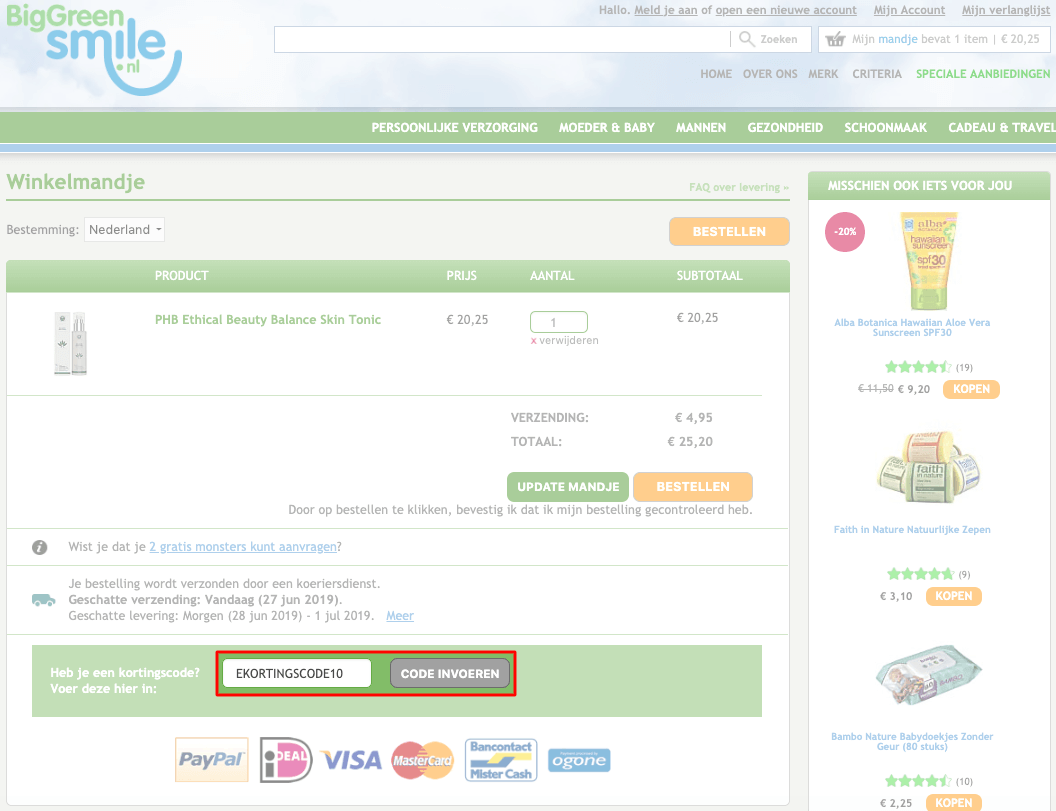This screenshot has height=811, width=1056.
Task: Click the mandje link in header
Action: pos(898,39)
